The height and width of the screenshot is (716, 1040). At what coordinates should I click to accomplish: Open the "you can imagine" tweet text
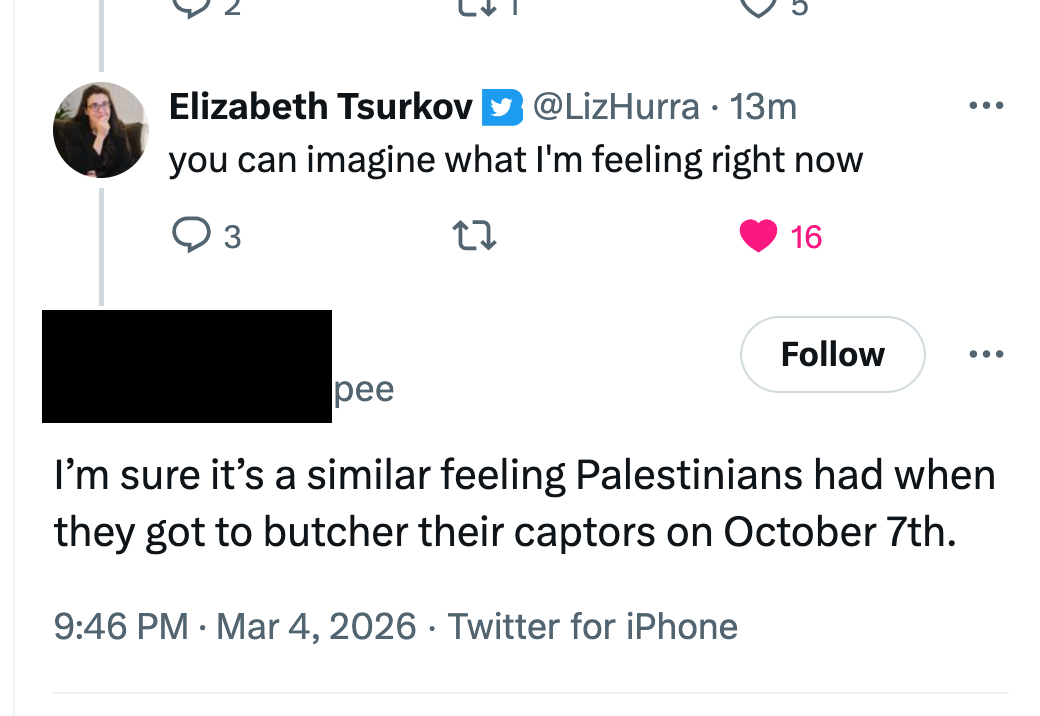coord(515,160)
